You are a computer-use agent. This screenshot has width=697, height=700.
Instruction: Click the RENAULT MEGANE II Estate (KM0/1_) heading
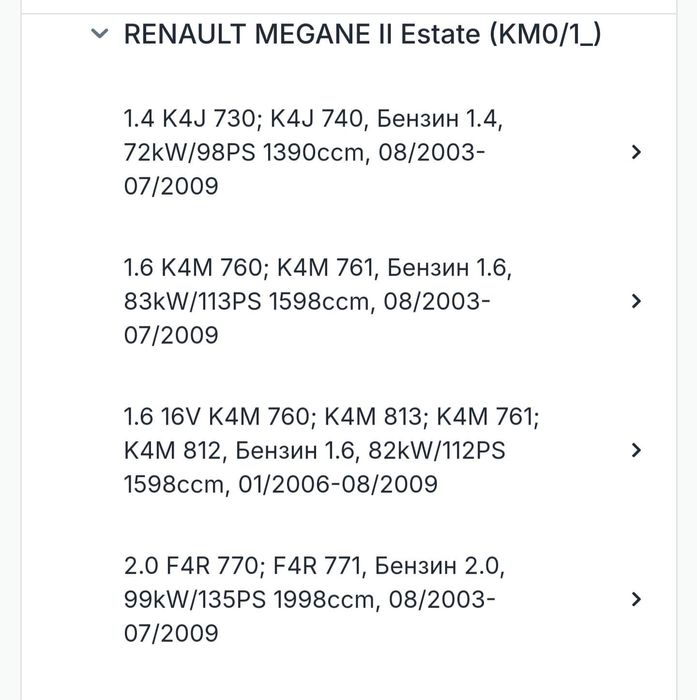coord(362,35)
